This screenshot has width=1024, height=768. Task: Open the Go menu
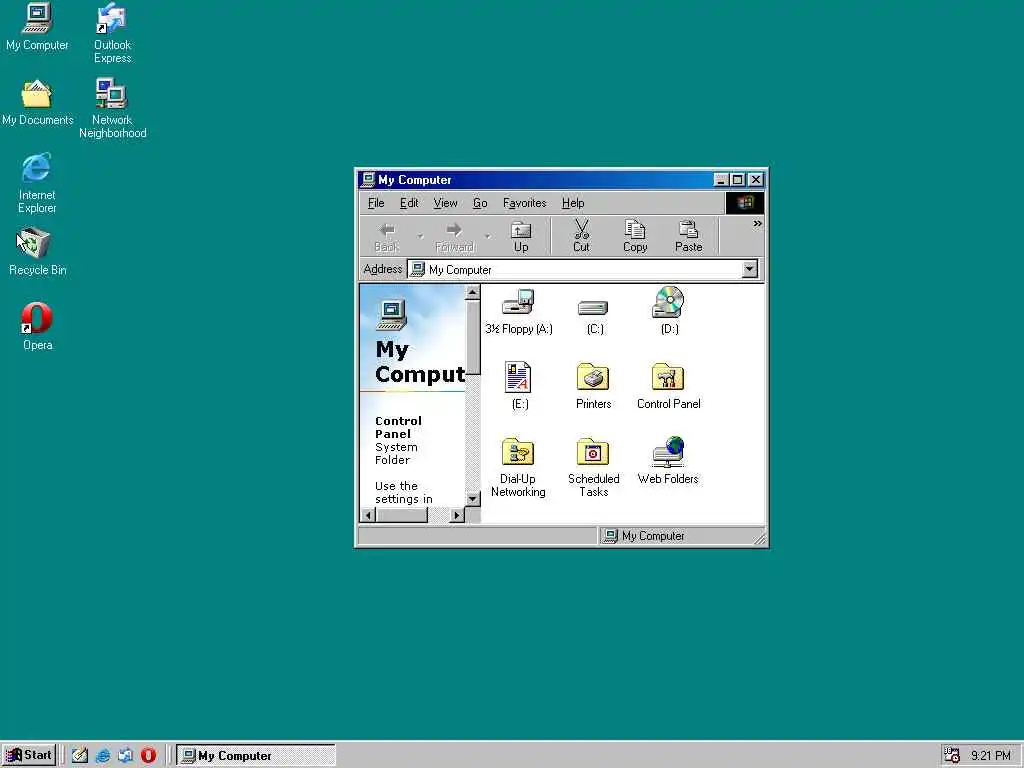(x=480, y=203)
